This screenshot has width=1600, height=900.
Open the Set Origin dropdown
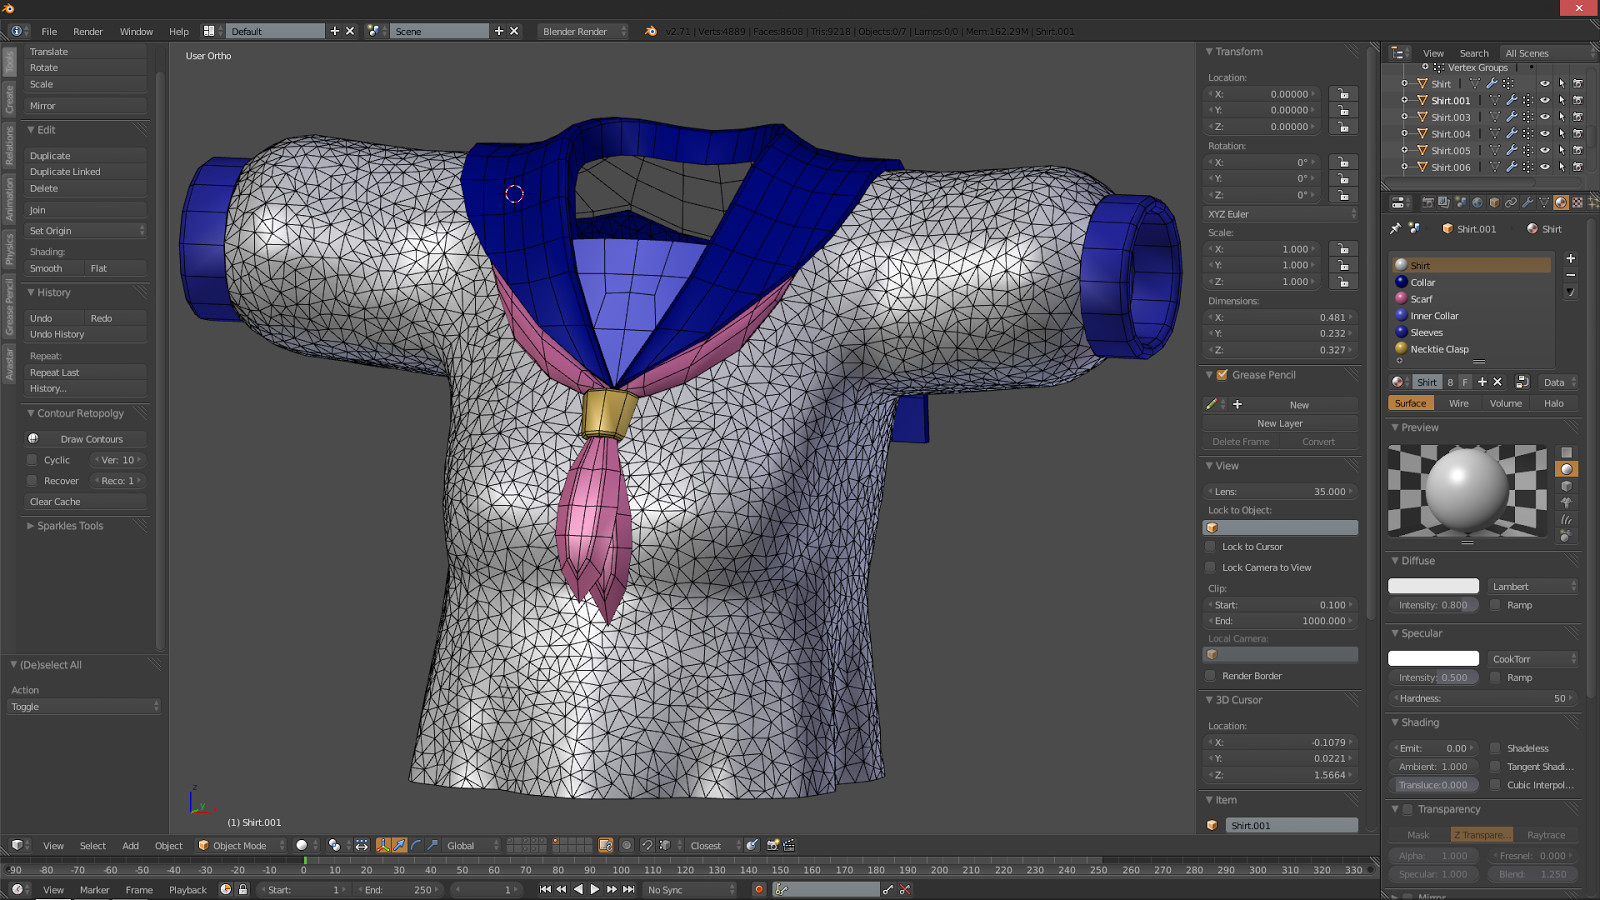(x=86, y=231)
